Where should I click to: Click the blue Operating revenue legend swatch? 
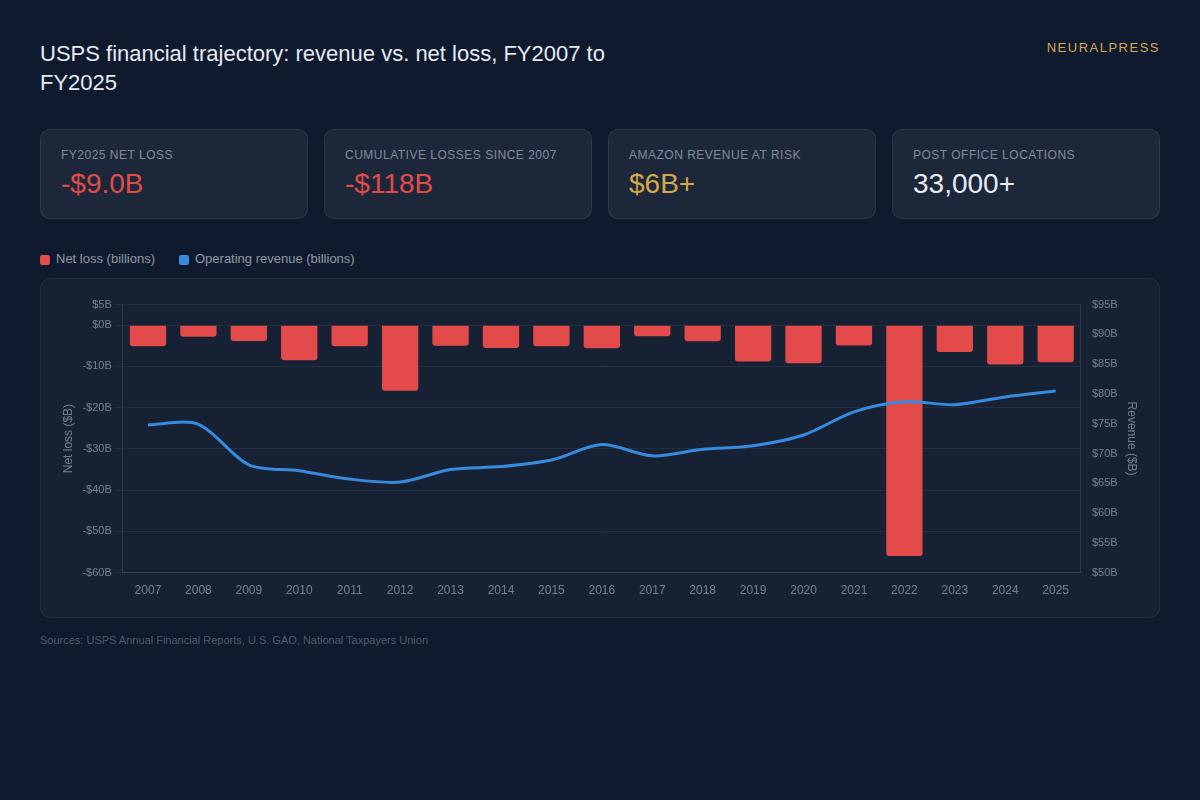pos(184,260)
